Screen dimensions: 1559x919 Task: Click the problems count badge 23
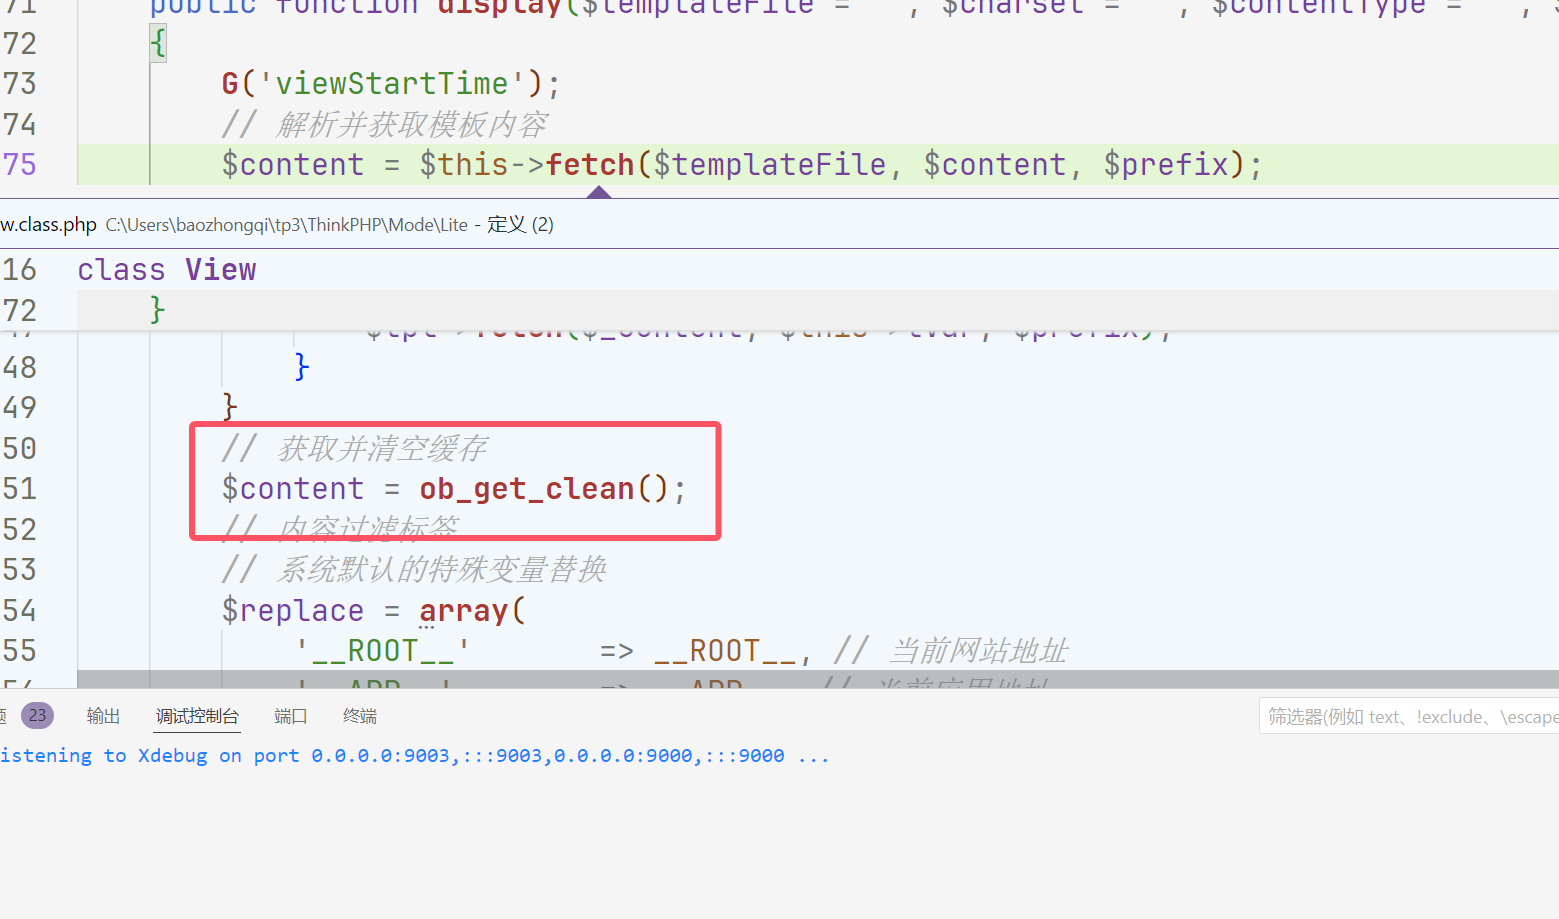pyautogui.click(x=37, y=715)
